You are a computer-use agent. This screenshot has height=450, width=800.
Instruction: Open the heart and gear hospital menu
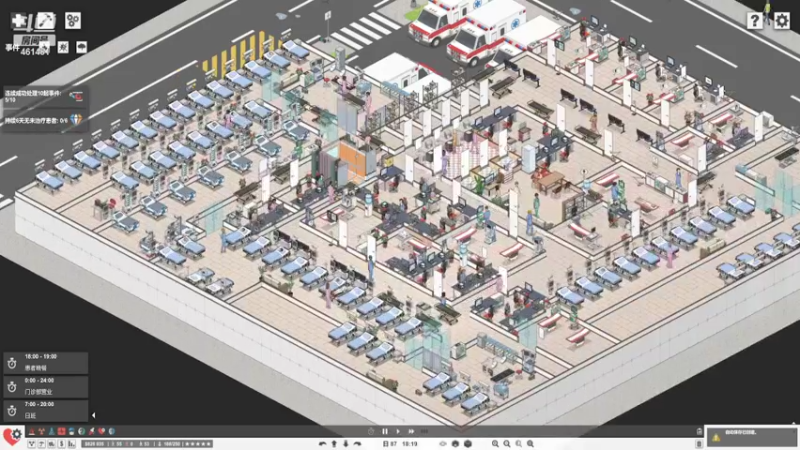click(12, 437)
